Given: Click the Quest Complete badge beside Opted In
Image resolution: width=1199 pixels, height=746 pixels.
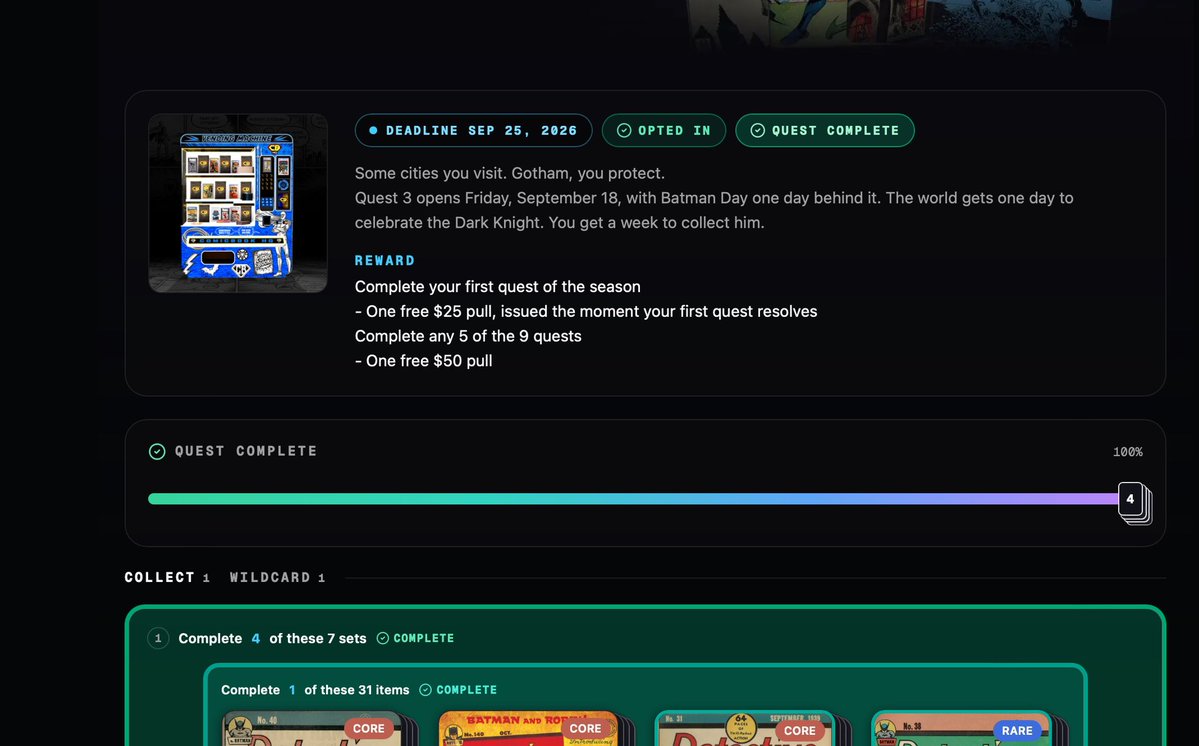Looking at the screenshot, I should (825, 131).
